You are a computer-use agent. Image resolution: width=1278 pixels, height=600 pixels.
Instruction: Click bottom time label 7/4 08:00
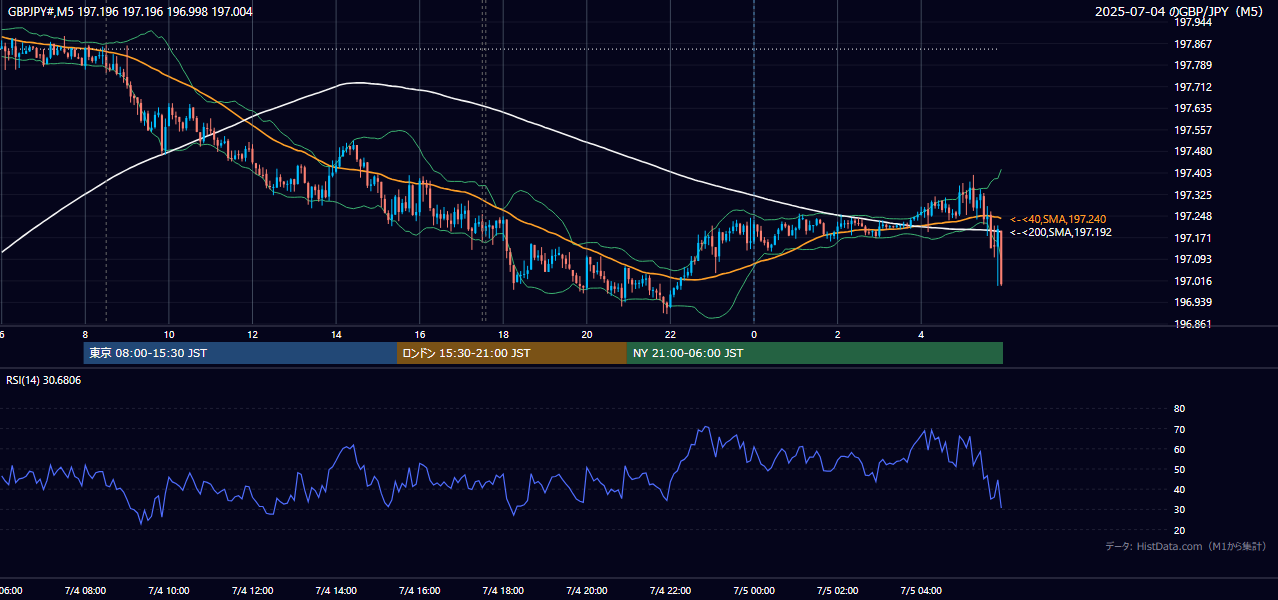pos(85,590)
